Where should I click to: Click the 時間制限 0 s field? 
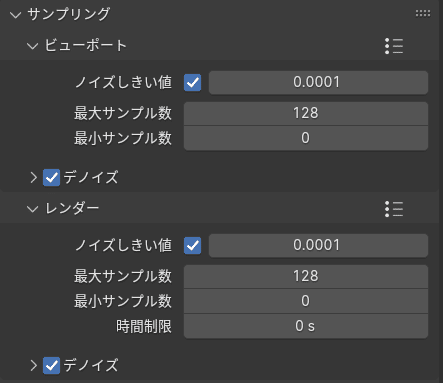point(306,326)
